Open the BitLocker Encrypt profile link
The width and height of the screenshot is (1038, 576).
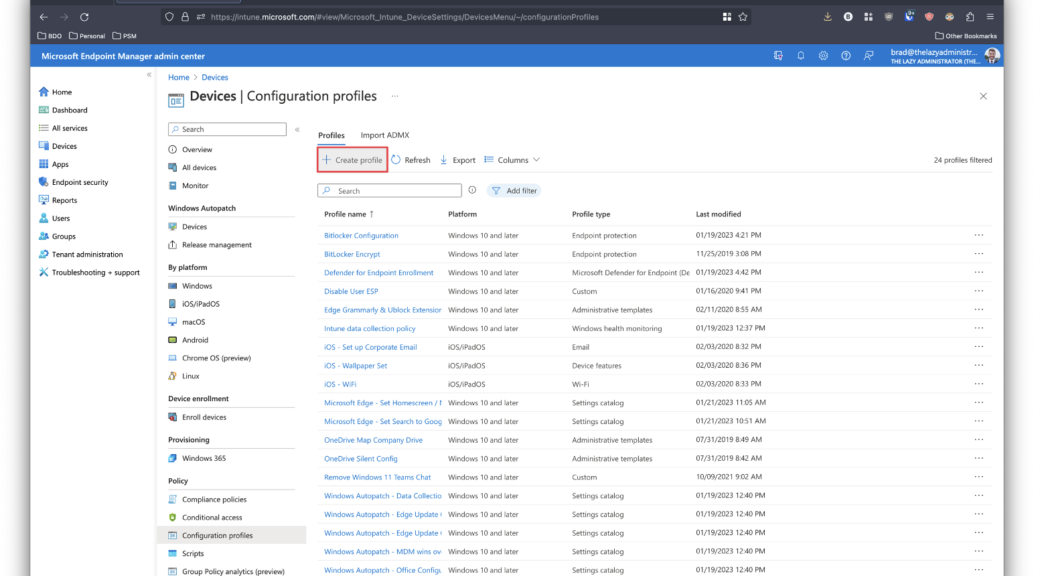(352, 254)
